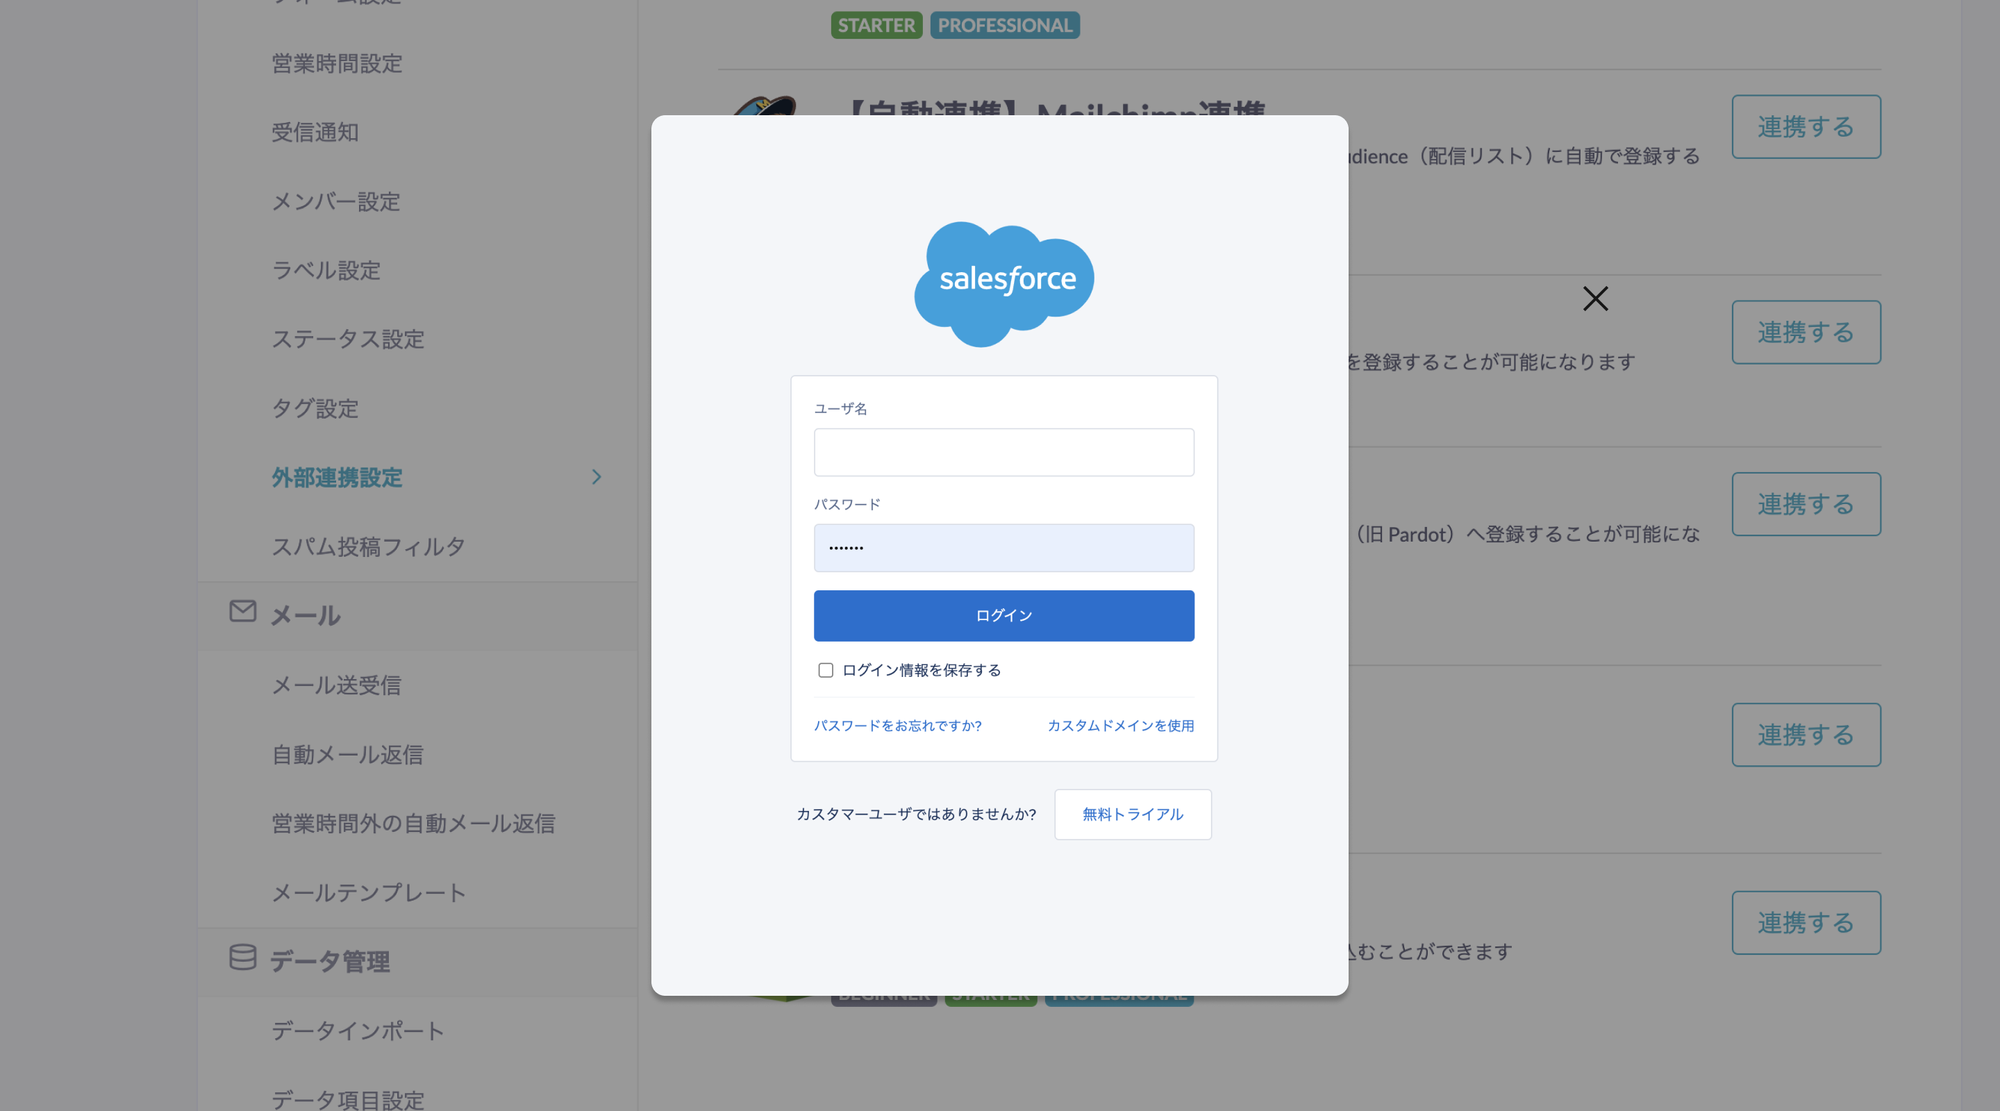Screen dimensions: 2000x1111
Task: Open メンバー設定 in sidebar
Action: click(336, 202)
